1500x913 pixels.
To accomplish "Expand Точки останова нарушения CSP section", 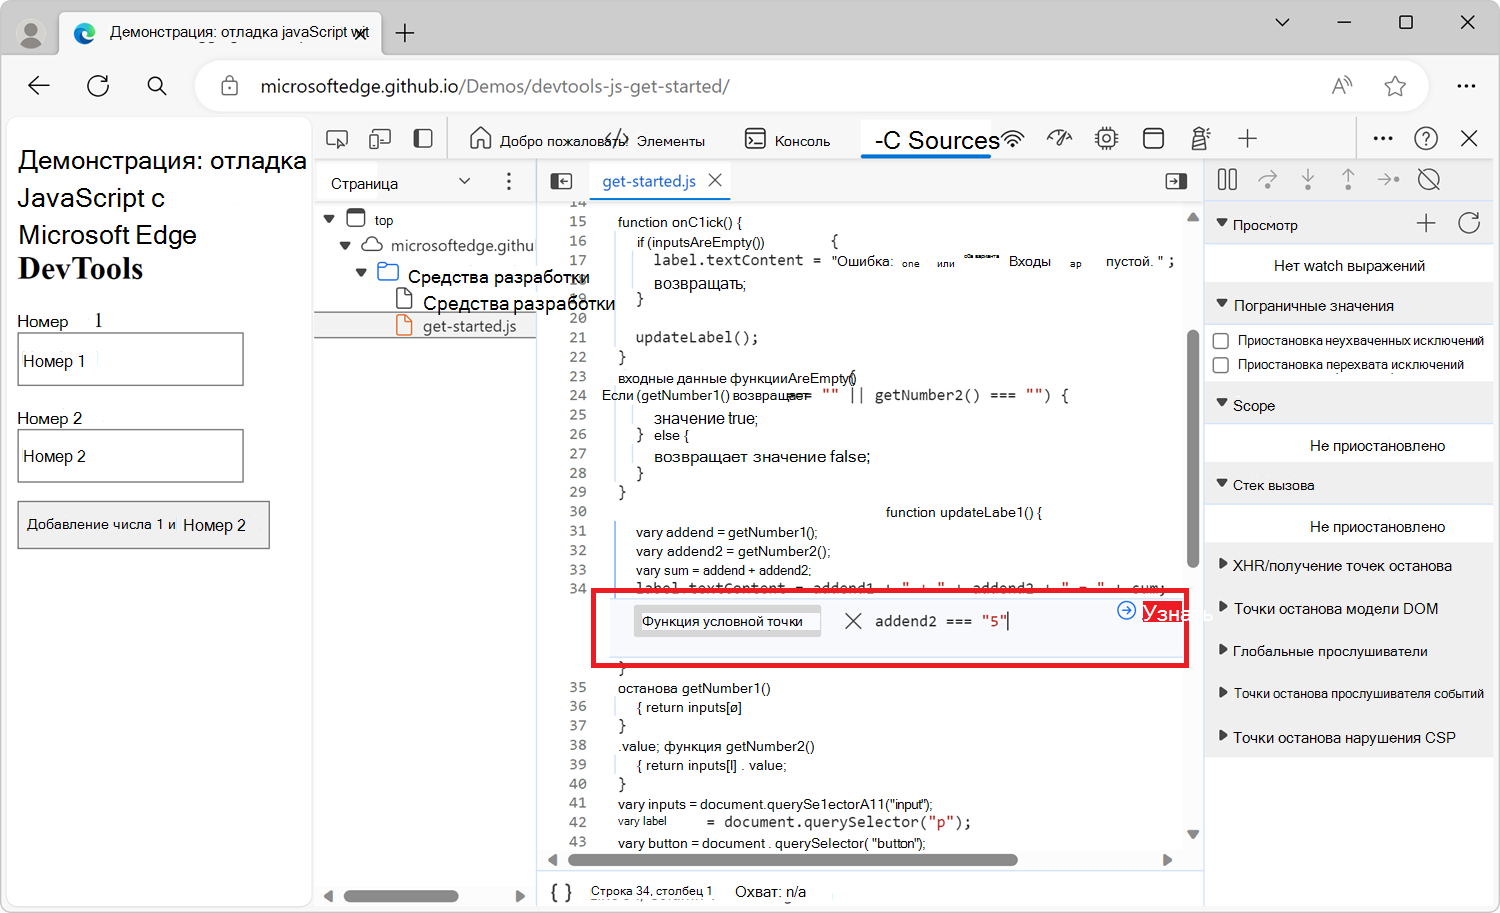I will point(1223,737).
